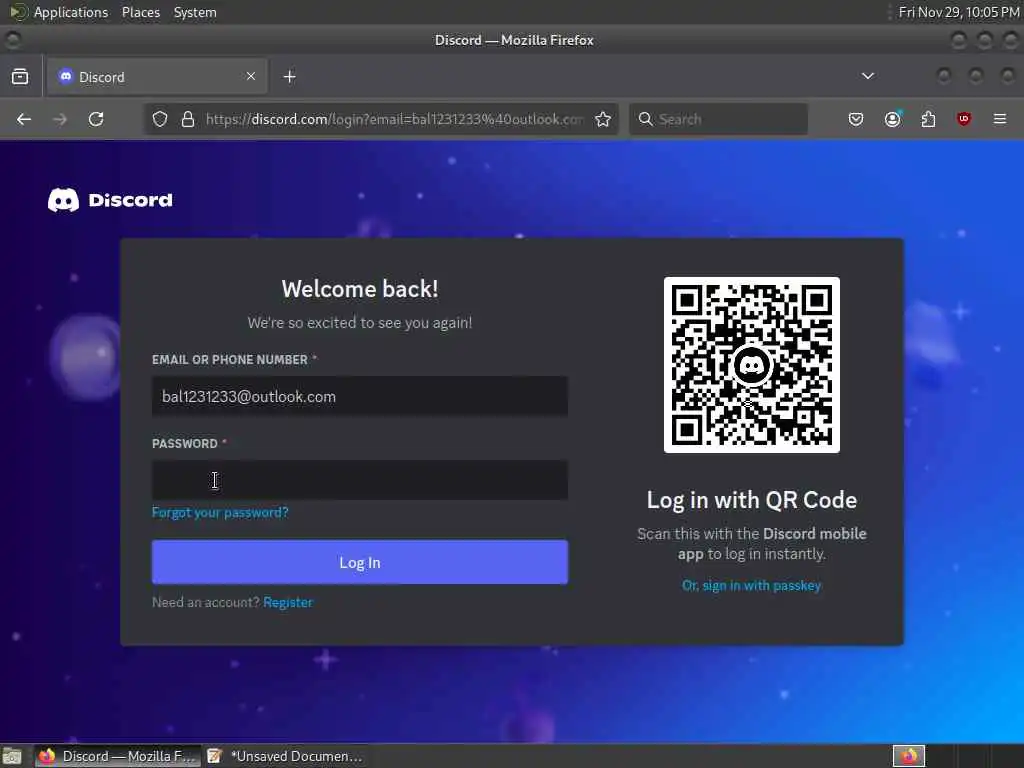Open the Applications menu
The width and height of the screenshot is (1024, 768).
click(71, 12)
